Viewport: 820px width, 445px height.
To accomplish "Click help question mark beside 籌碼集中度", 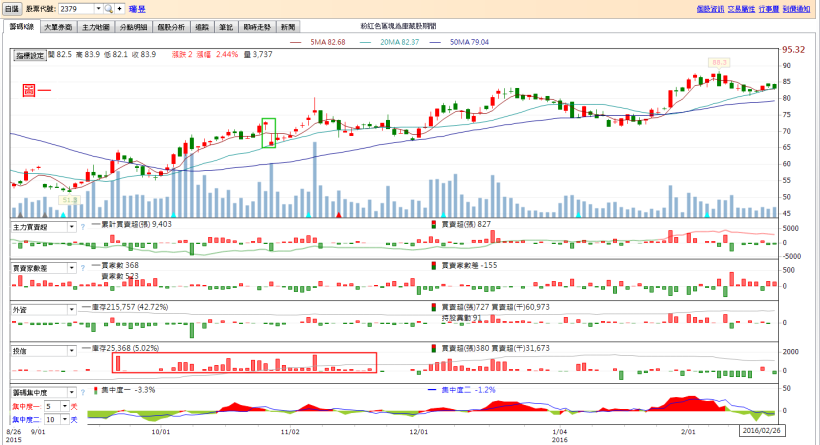I will pyautogui.click(x=82, y=392).
